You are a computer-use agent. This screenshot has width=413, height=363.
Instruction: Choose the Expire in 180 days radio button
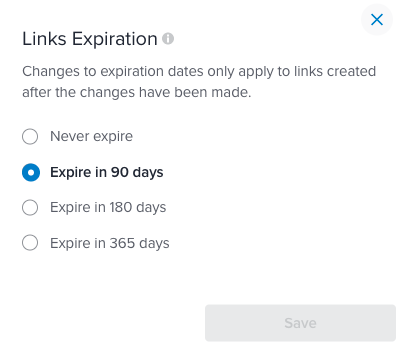click(30, 208)
